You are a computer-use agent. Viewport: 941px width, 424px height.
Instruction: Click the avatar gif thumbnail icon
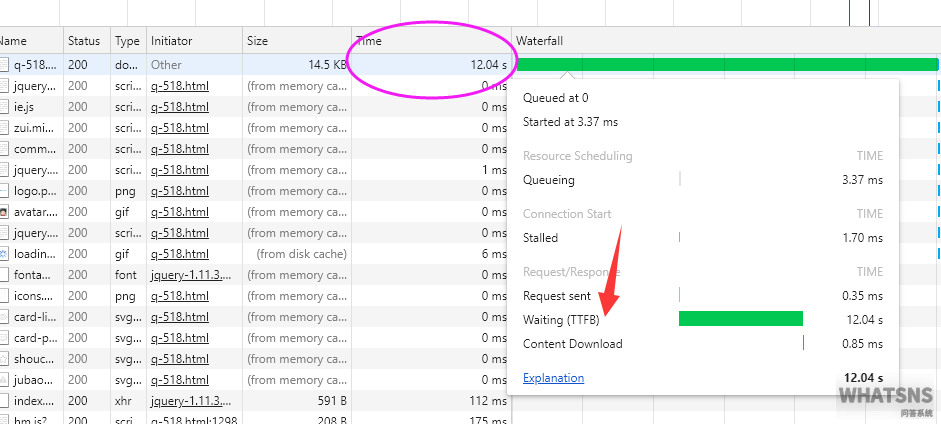4,212
